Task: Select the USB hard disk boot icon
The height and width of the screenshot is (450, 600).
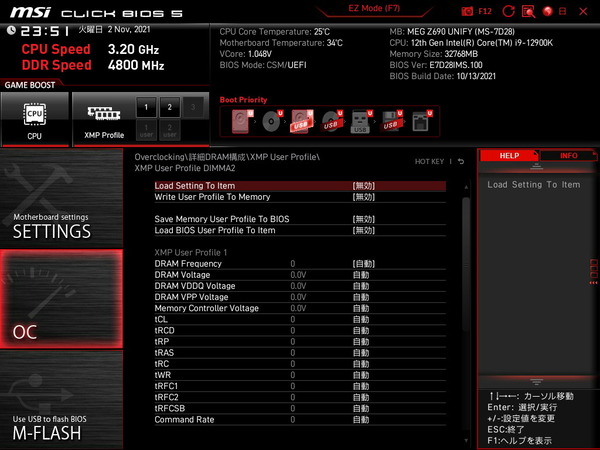Action: [302, 121]
